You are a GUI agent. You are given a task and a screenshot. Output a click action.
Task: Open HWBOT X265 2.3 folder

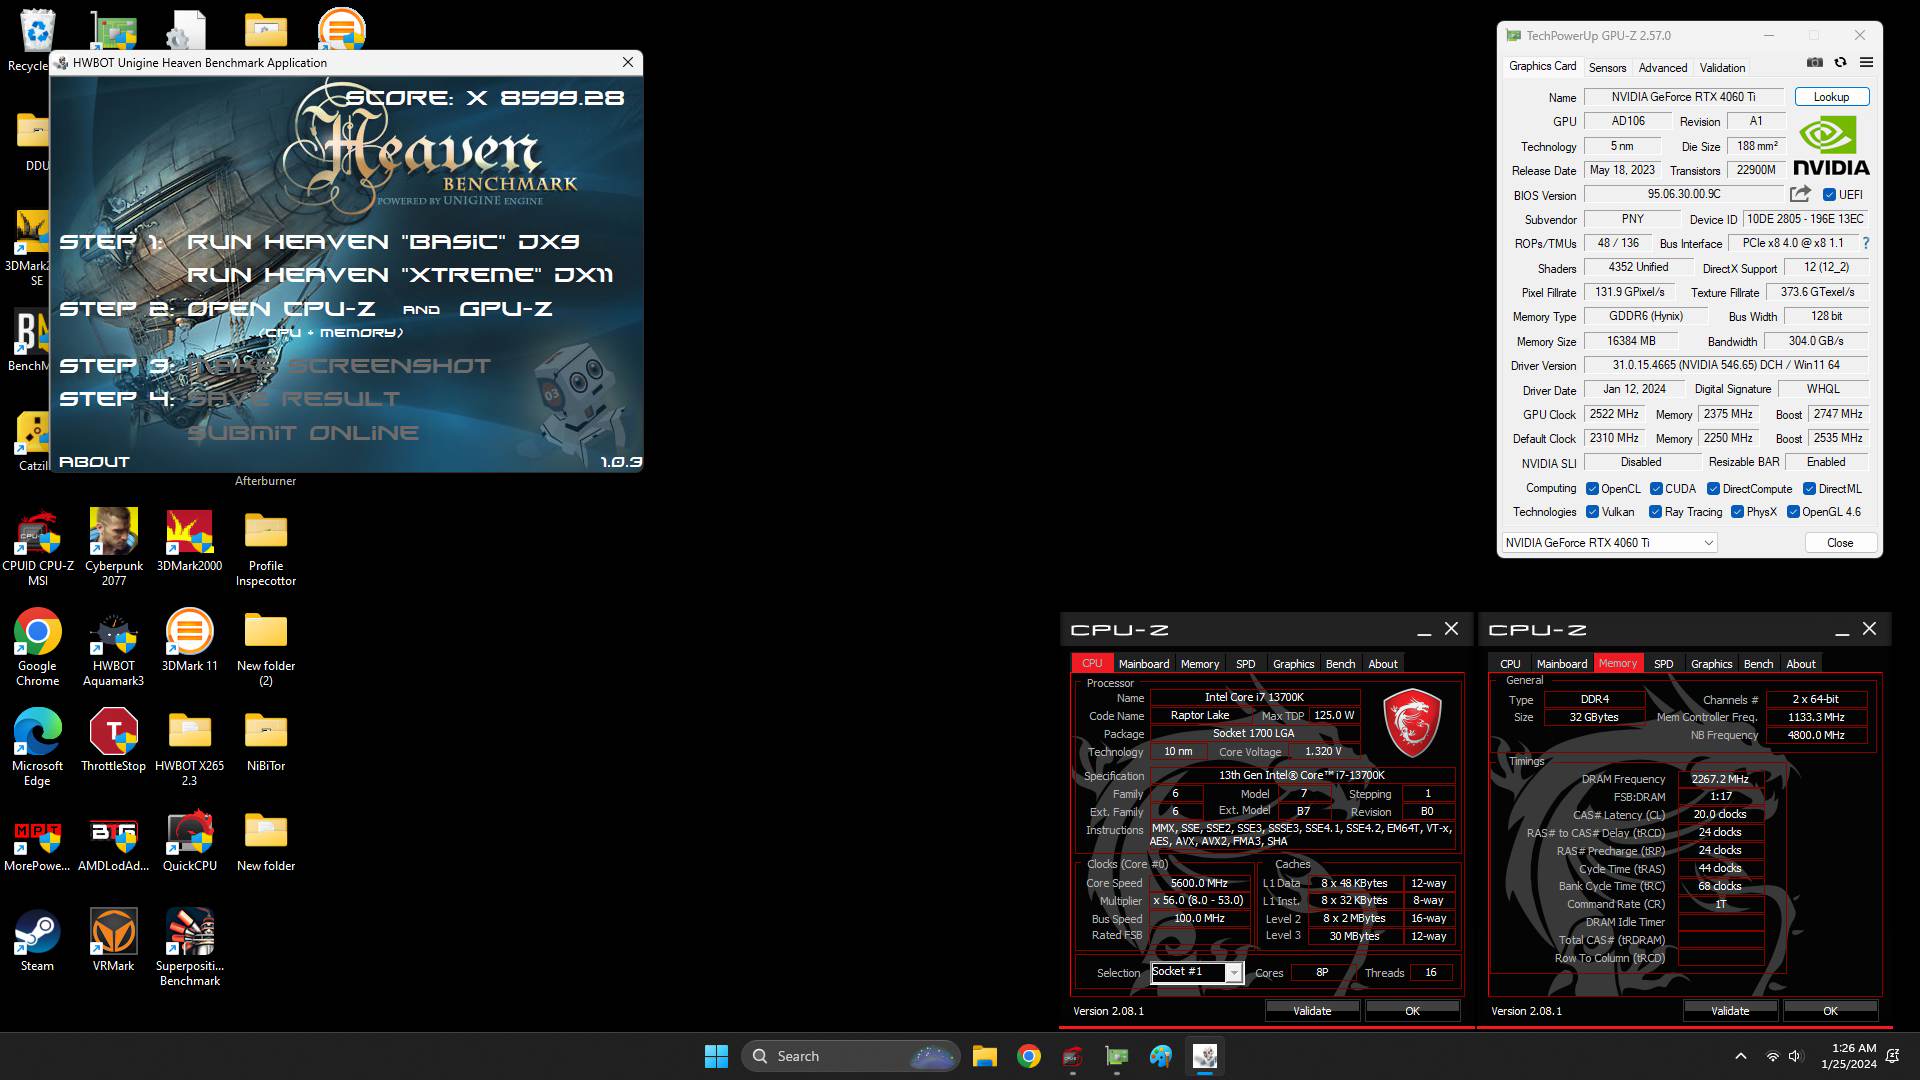click(190, 746)
